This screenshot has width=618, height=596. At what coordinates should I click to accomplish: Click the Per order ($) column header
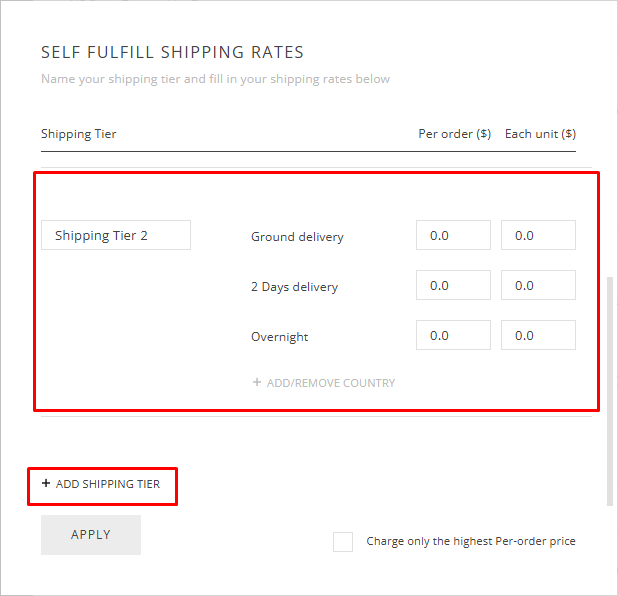pyautogui.click(x=454, y=134)
